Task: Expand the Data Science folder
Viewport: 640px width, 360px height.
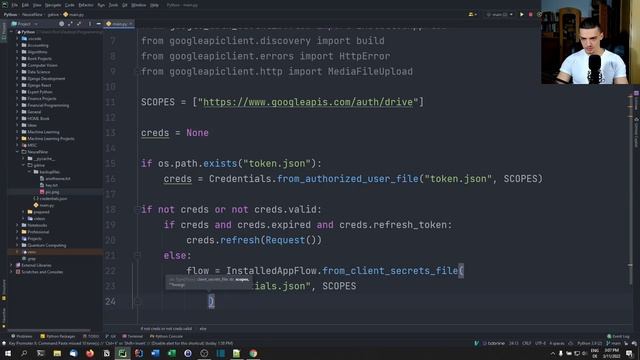Action: (x=18, y=72)
